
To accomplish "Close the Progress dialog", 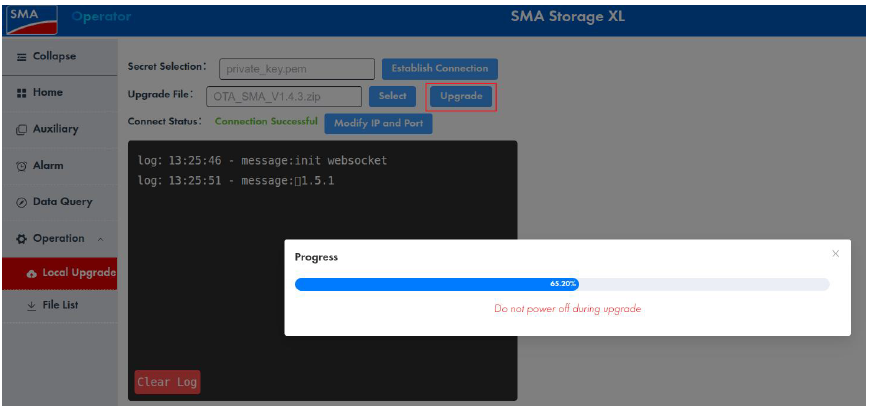I will 835,254.
